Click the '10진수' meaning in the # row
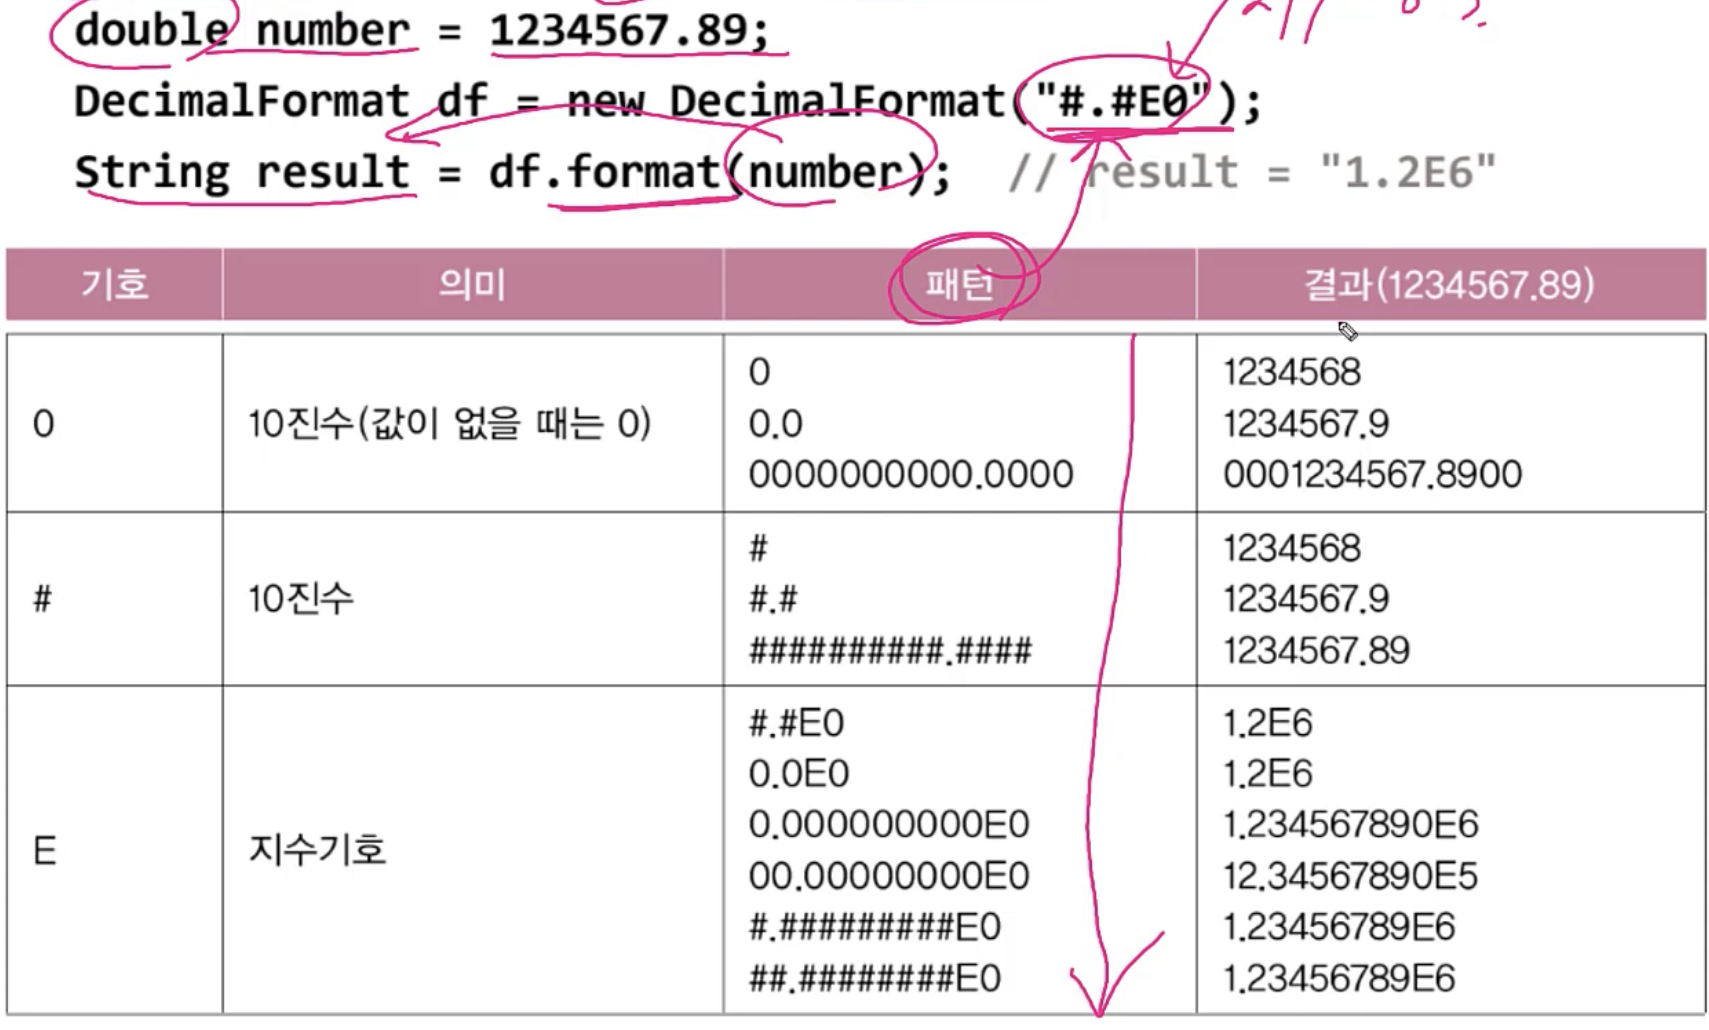1709x1030 pixels. pyautogui.click(x=301, y=599)
